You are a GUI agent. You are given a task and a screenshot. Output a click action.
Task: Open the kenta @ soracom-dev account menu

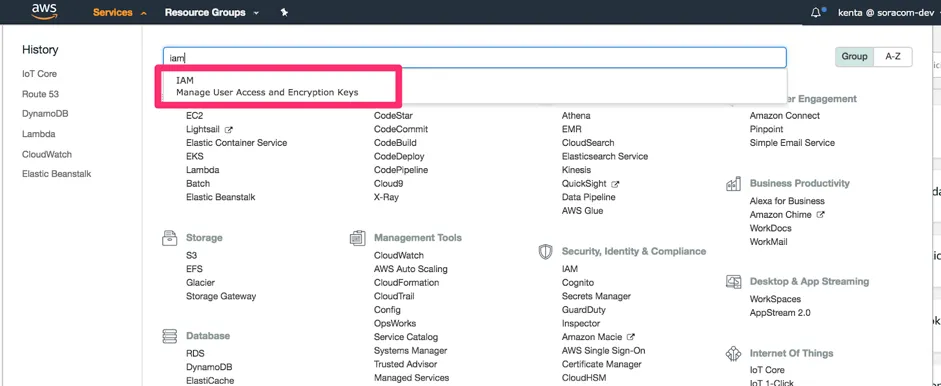[x=887, y=13]
